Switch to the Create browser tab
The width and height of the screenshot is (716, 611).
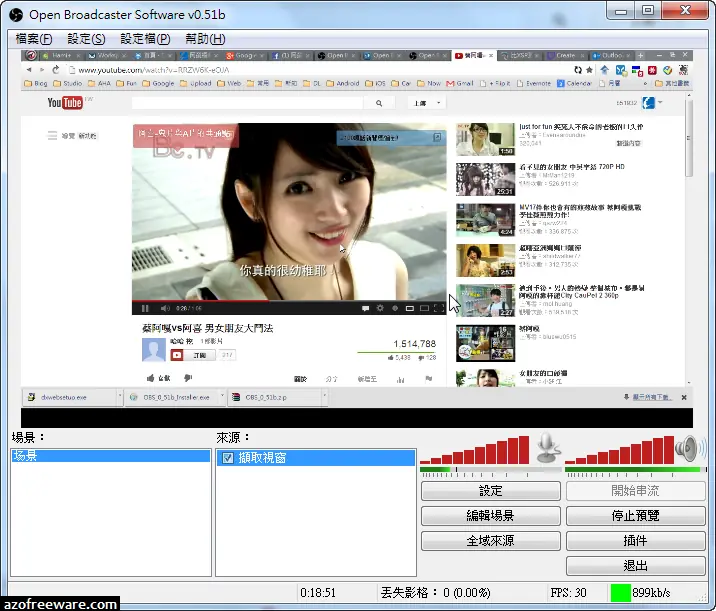(565, 55)
